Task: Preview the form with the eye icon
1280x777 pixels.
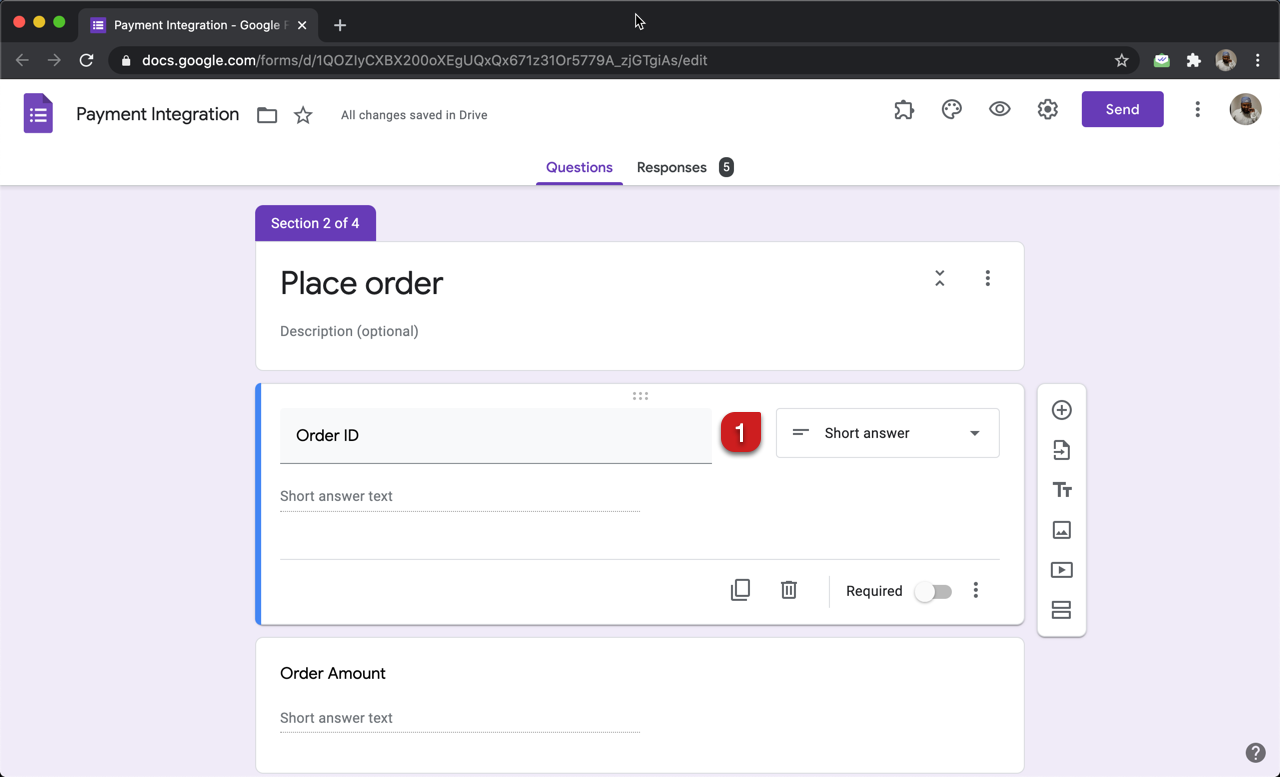Action: coord(999,110)
